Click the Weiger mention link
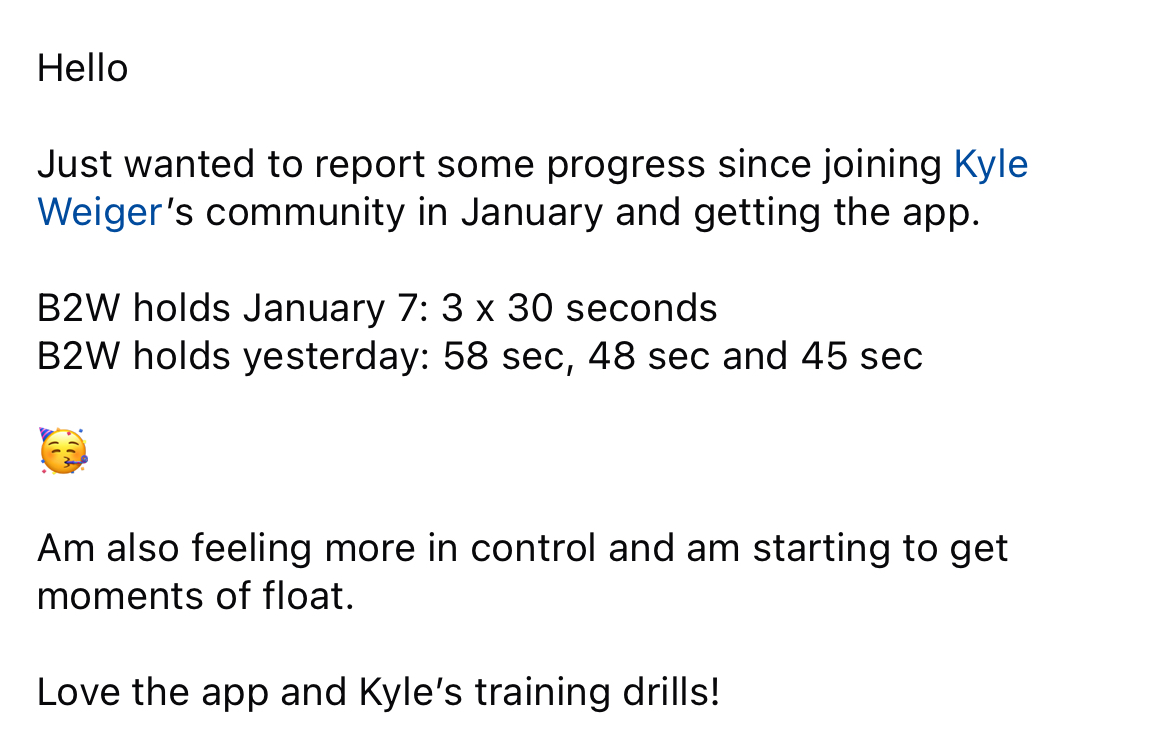The height and width of the screenshot is (739, 1170). 99,213
